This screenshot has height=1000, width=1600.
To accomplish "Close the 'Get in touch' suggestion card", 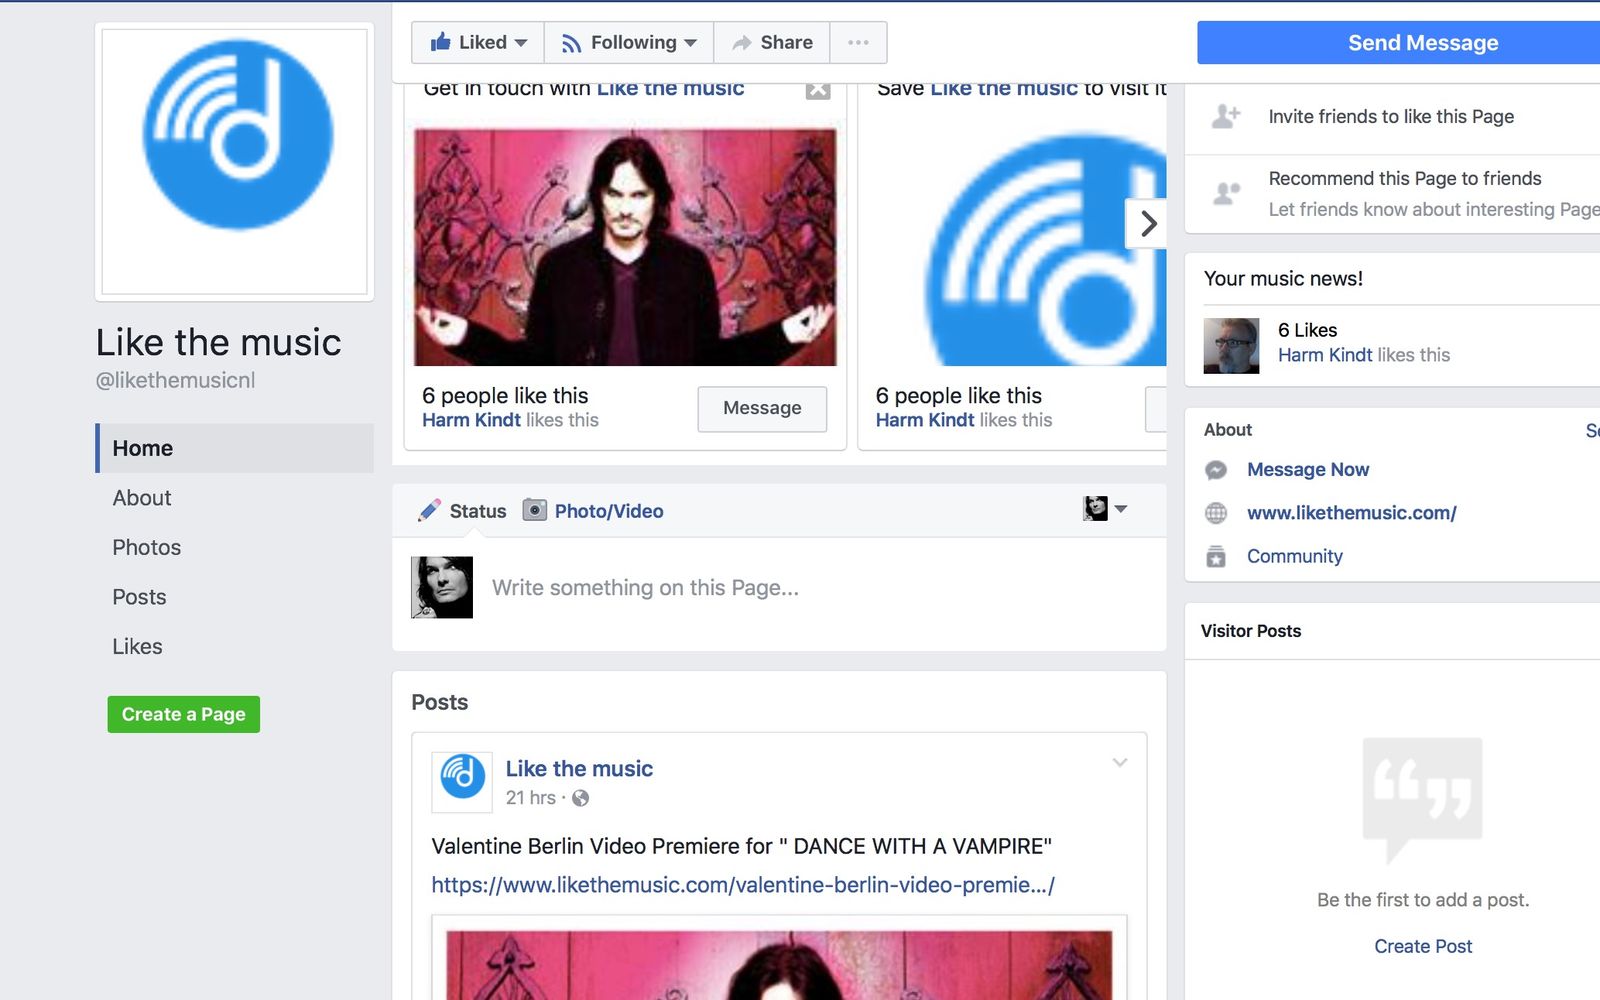I will 818,90.
